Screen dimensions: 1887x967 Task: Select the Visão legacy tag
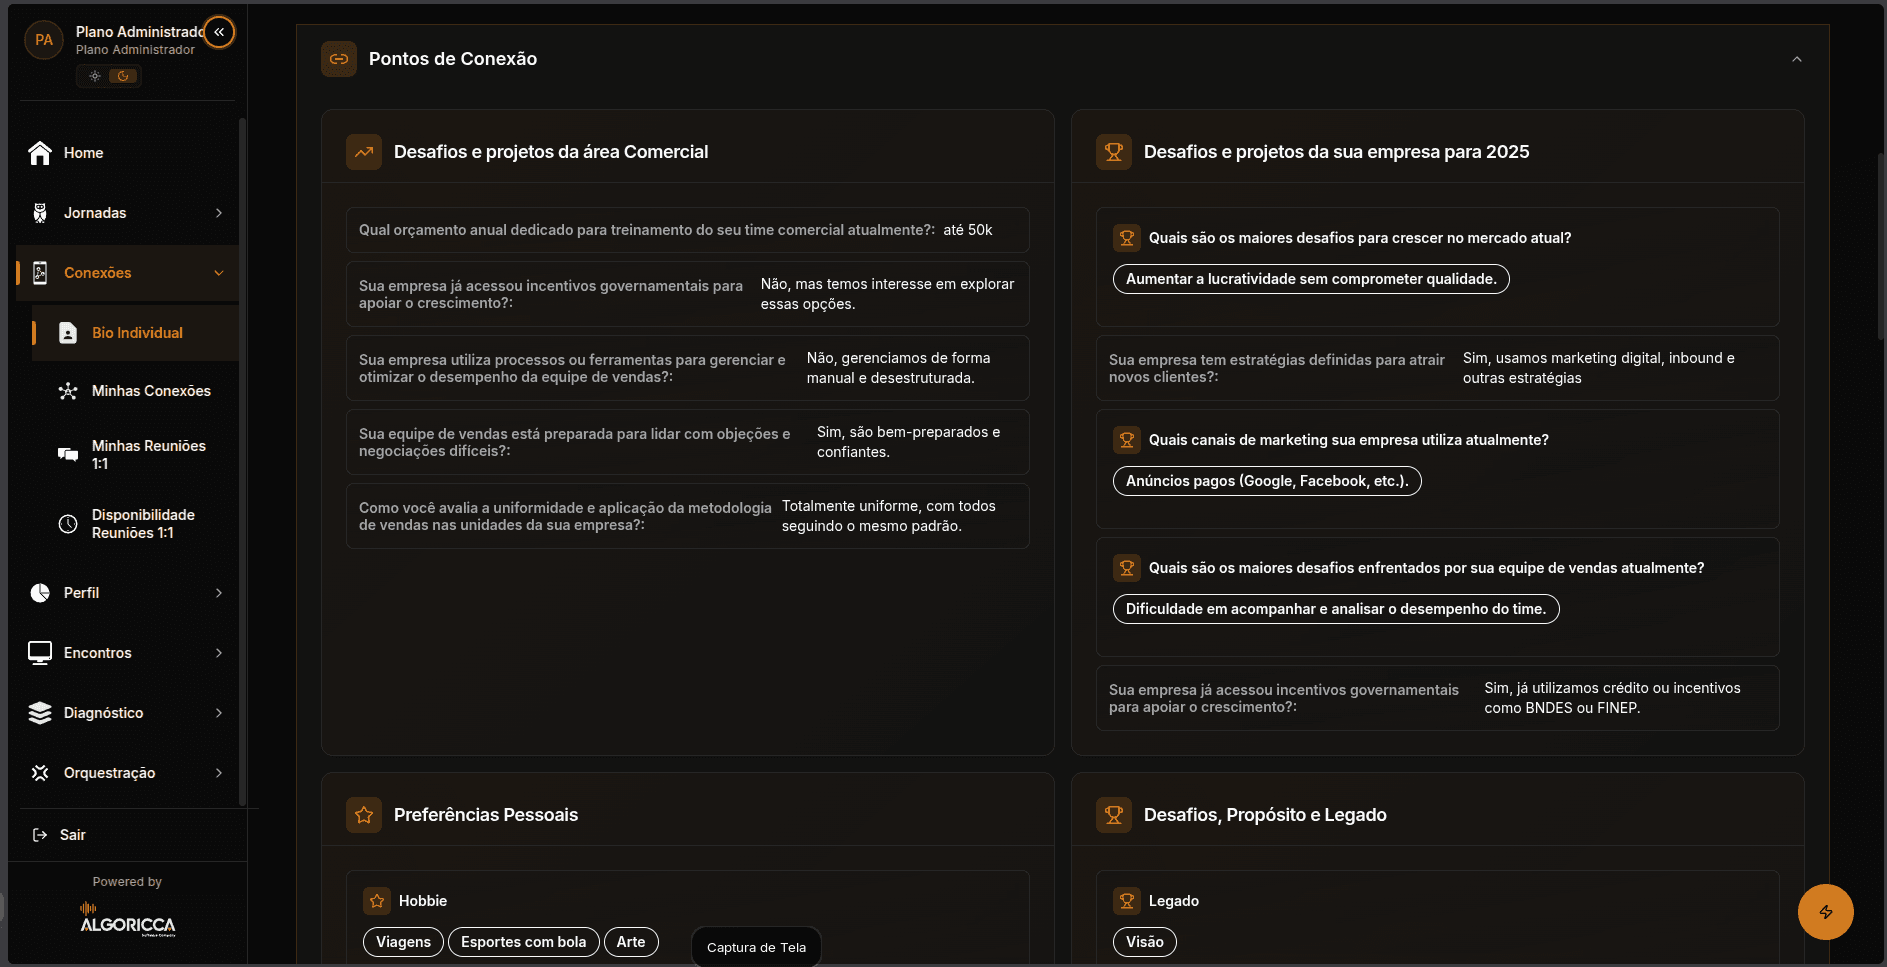(x=1145, y=942)
